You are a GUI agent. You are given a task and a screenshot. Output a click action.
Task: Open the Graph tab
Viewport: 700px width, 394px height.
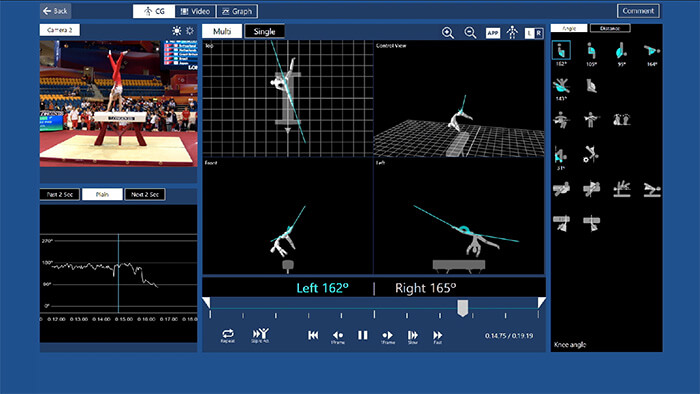point(237,11)
